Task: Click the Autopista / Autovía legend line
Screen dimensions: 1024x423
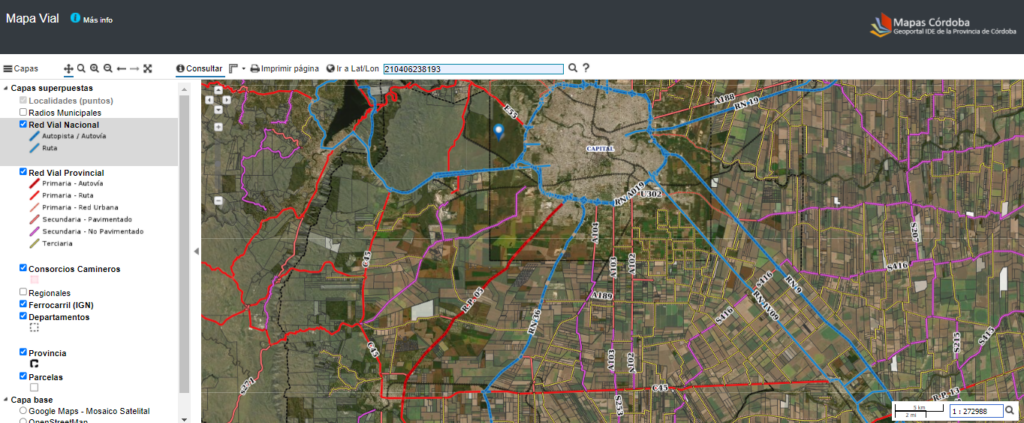Action: [34, 136]
